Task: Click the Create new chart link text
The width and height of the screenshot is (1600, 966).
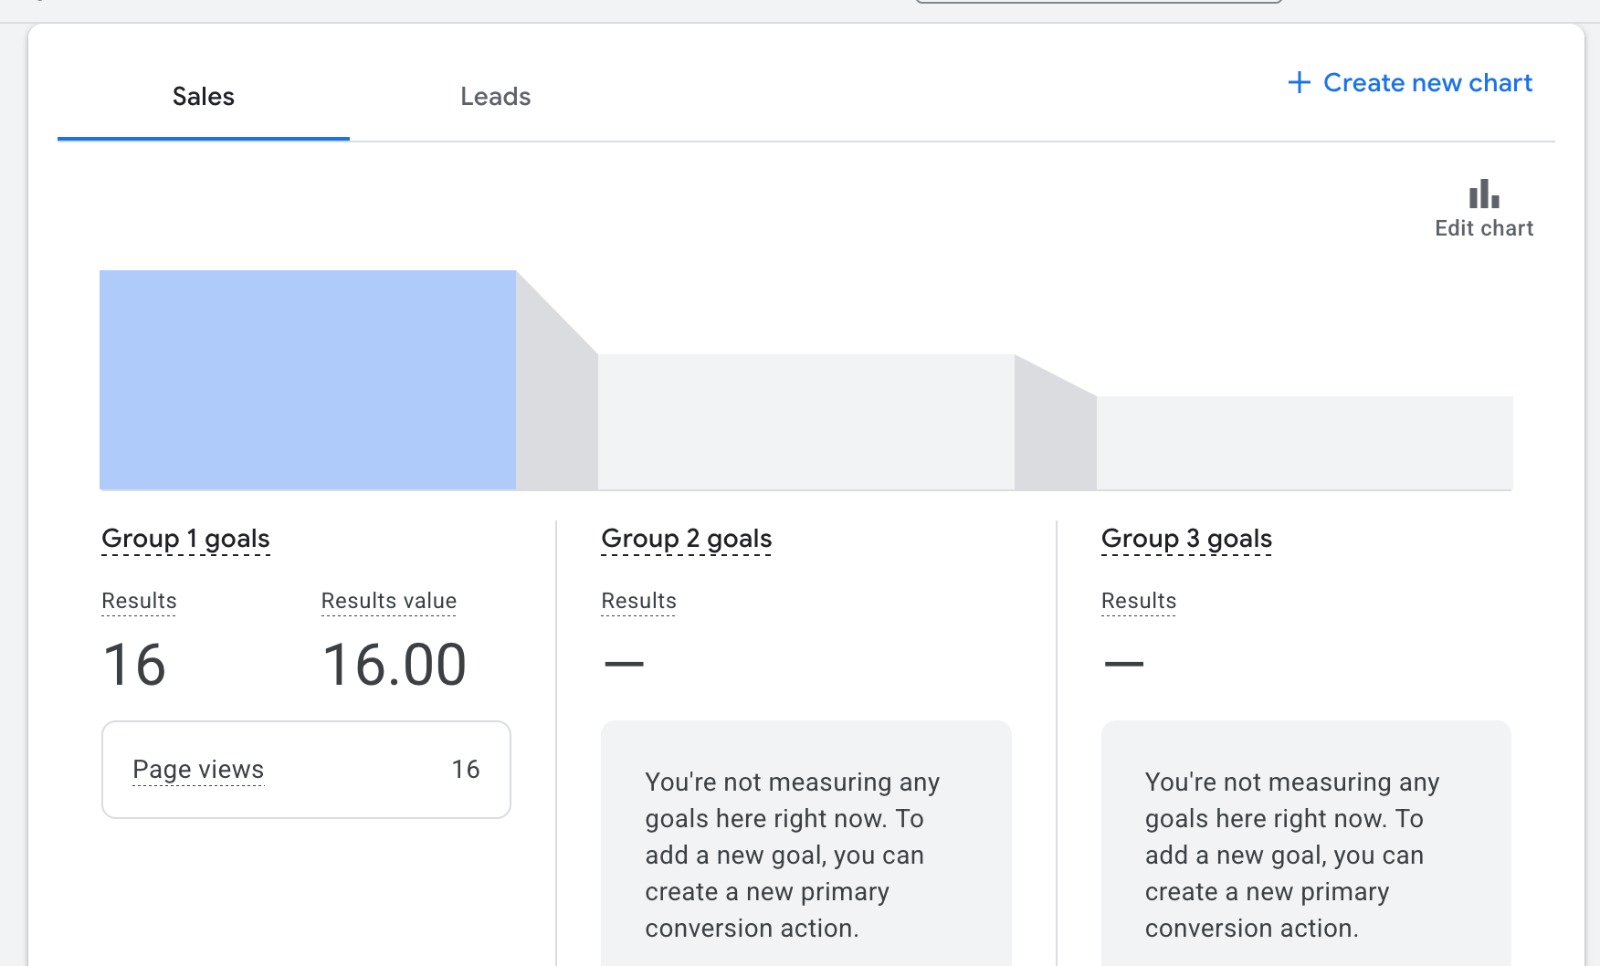Action: coord(1427,83)
